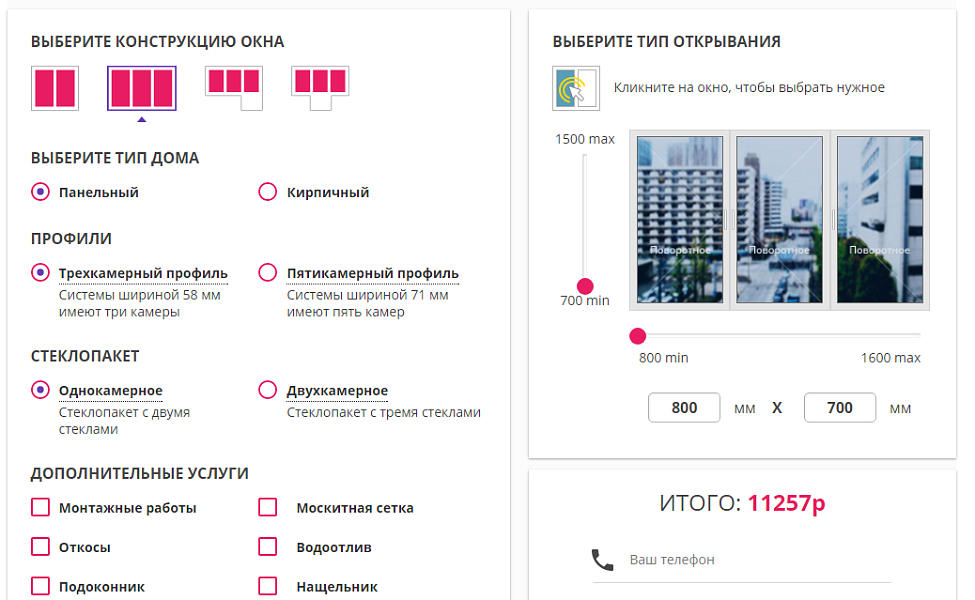975x600 pixels.
Task: Click the vertical height slider handle
Action: point(586,287)
